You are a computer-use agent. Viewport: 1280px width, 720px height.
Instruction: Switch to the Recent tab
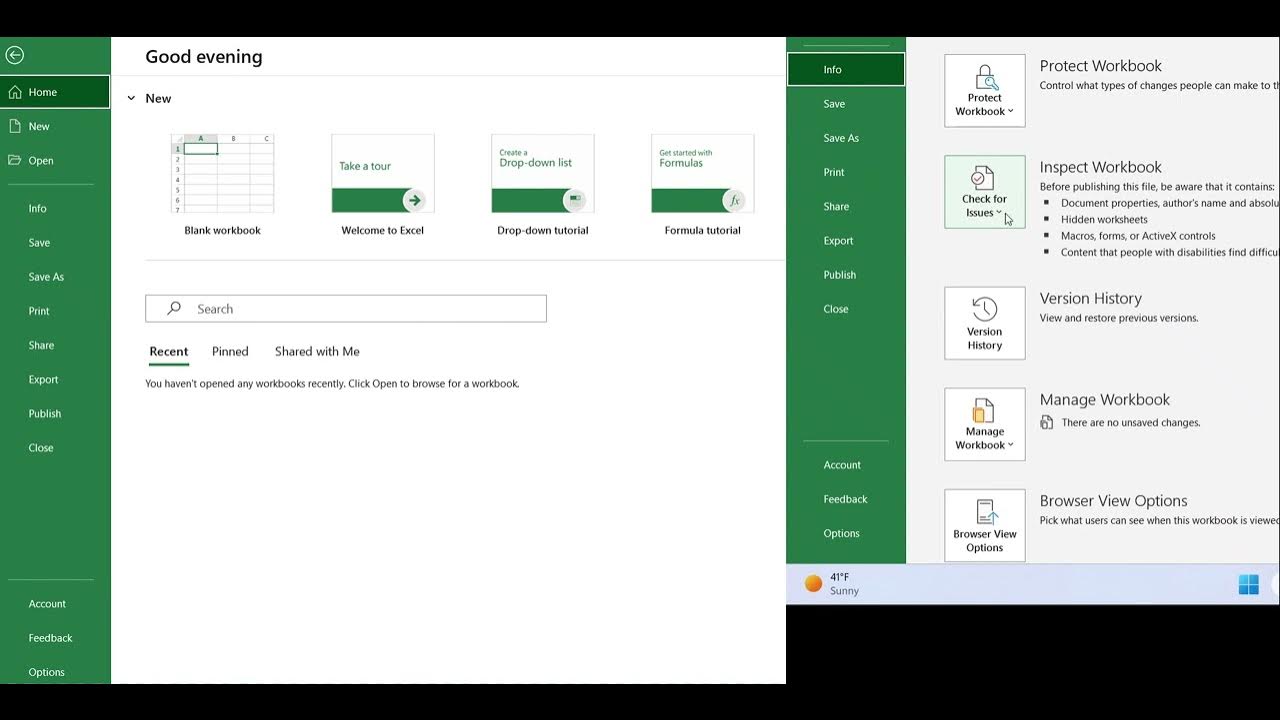tap(169, 351)
